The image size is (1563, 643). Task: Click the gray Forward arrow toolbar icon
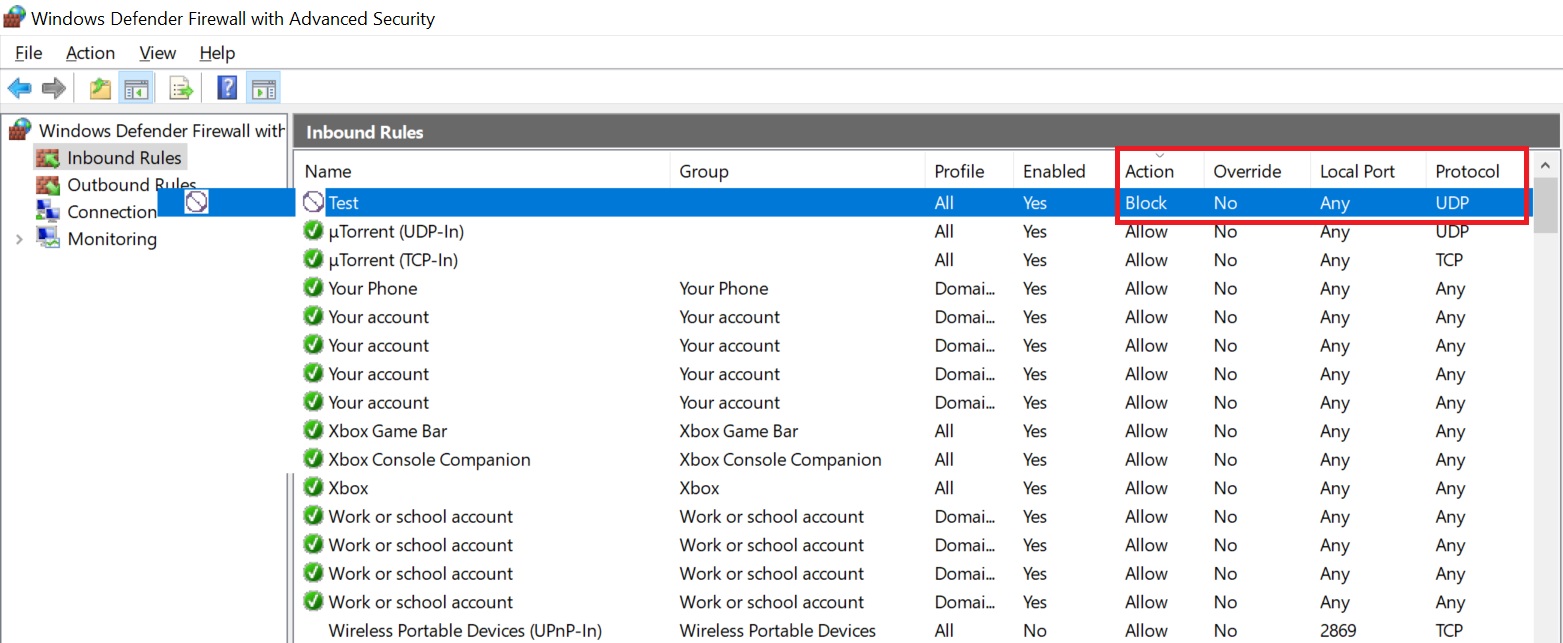54,89
